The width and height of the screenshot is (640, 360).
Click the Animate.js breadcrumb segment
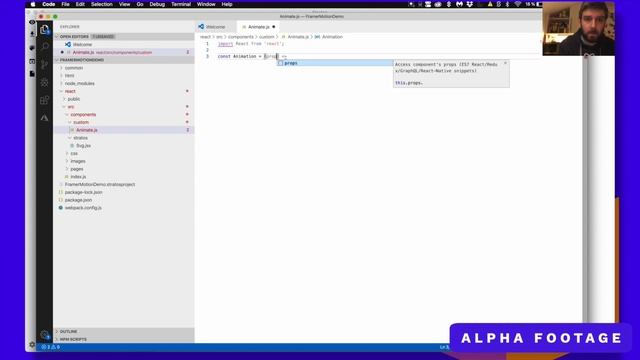coord(295,37)
